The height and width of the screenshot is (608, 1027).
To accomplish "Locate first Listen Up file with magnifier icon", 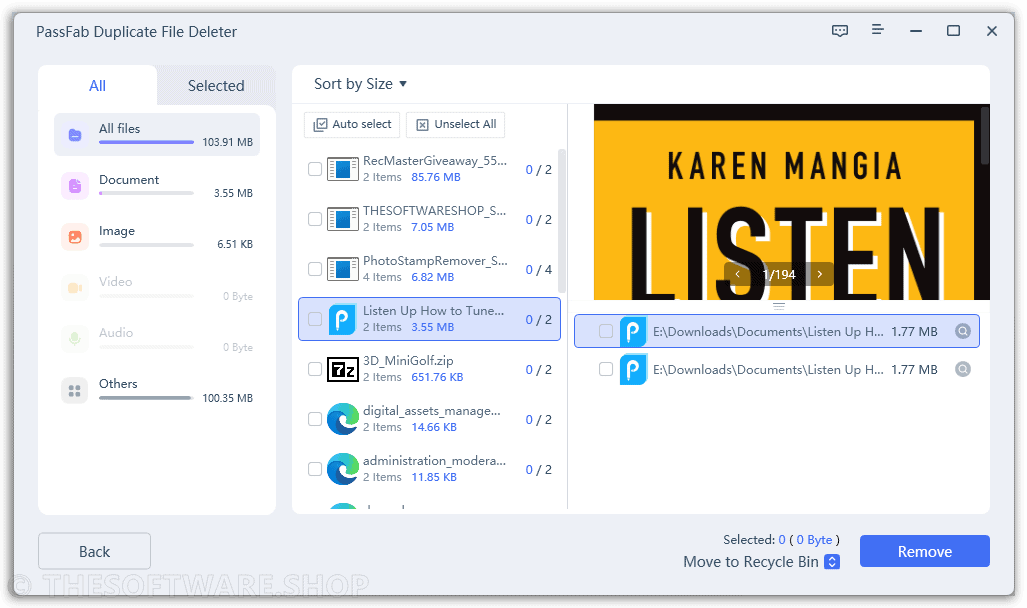I will (963, 332).
